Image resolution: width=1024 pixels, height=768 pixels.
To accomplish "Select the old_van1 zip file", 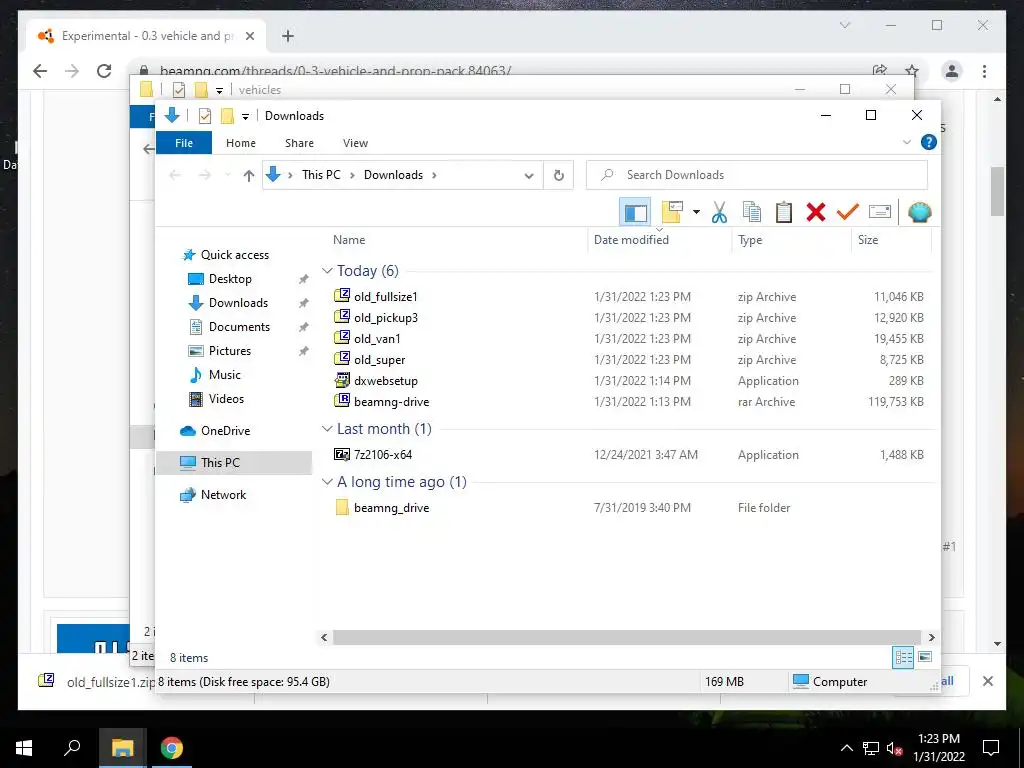I will click(x=377, y=338).
